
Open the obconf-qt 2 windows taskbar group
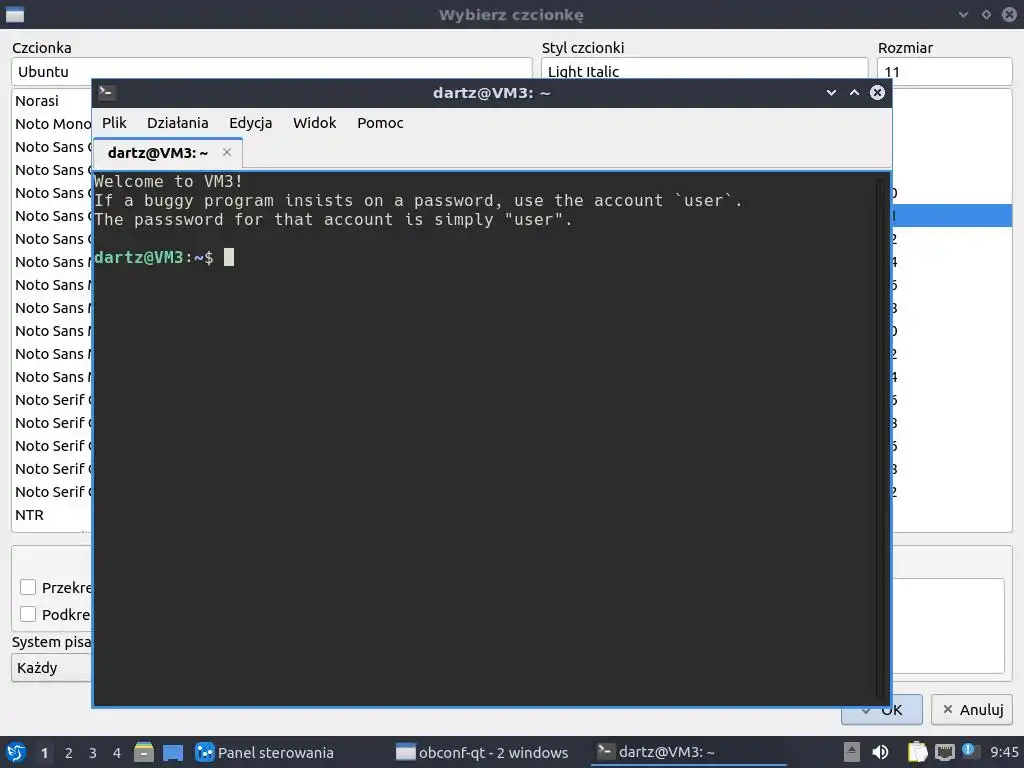(483, 752)
